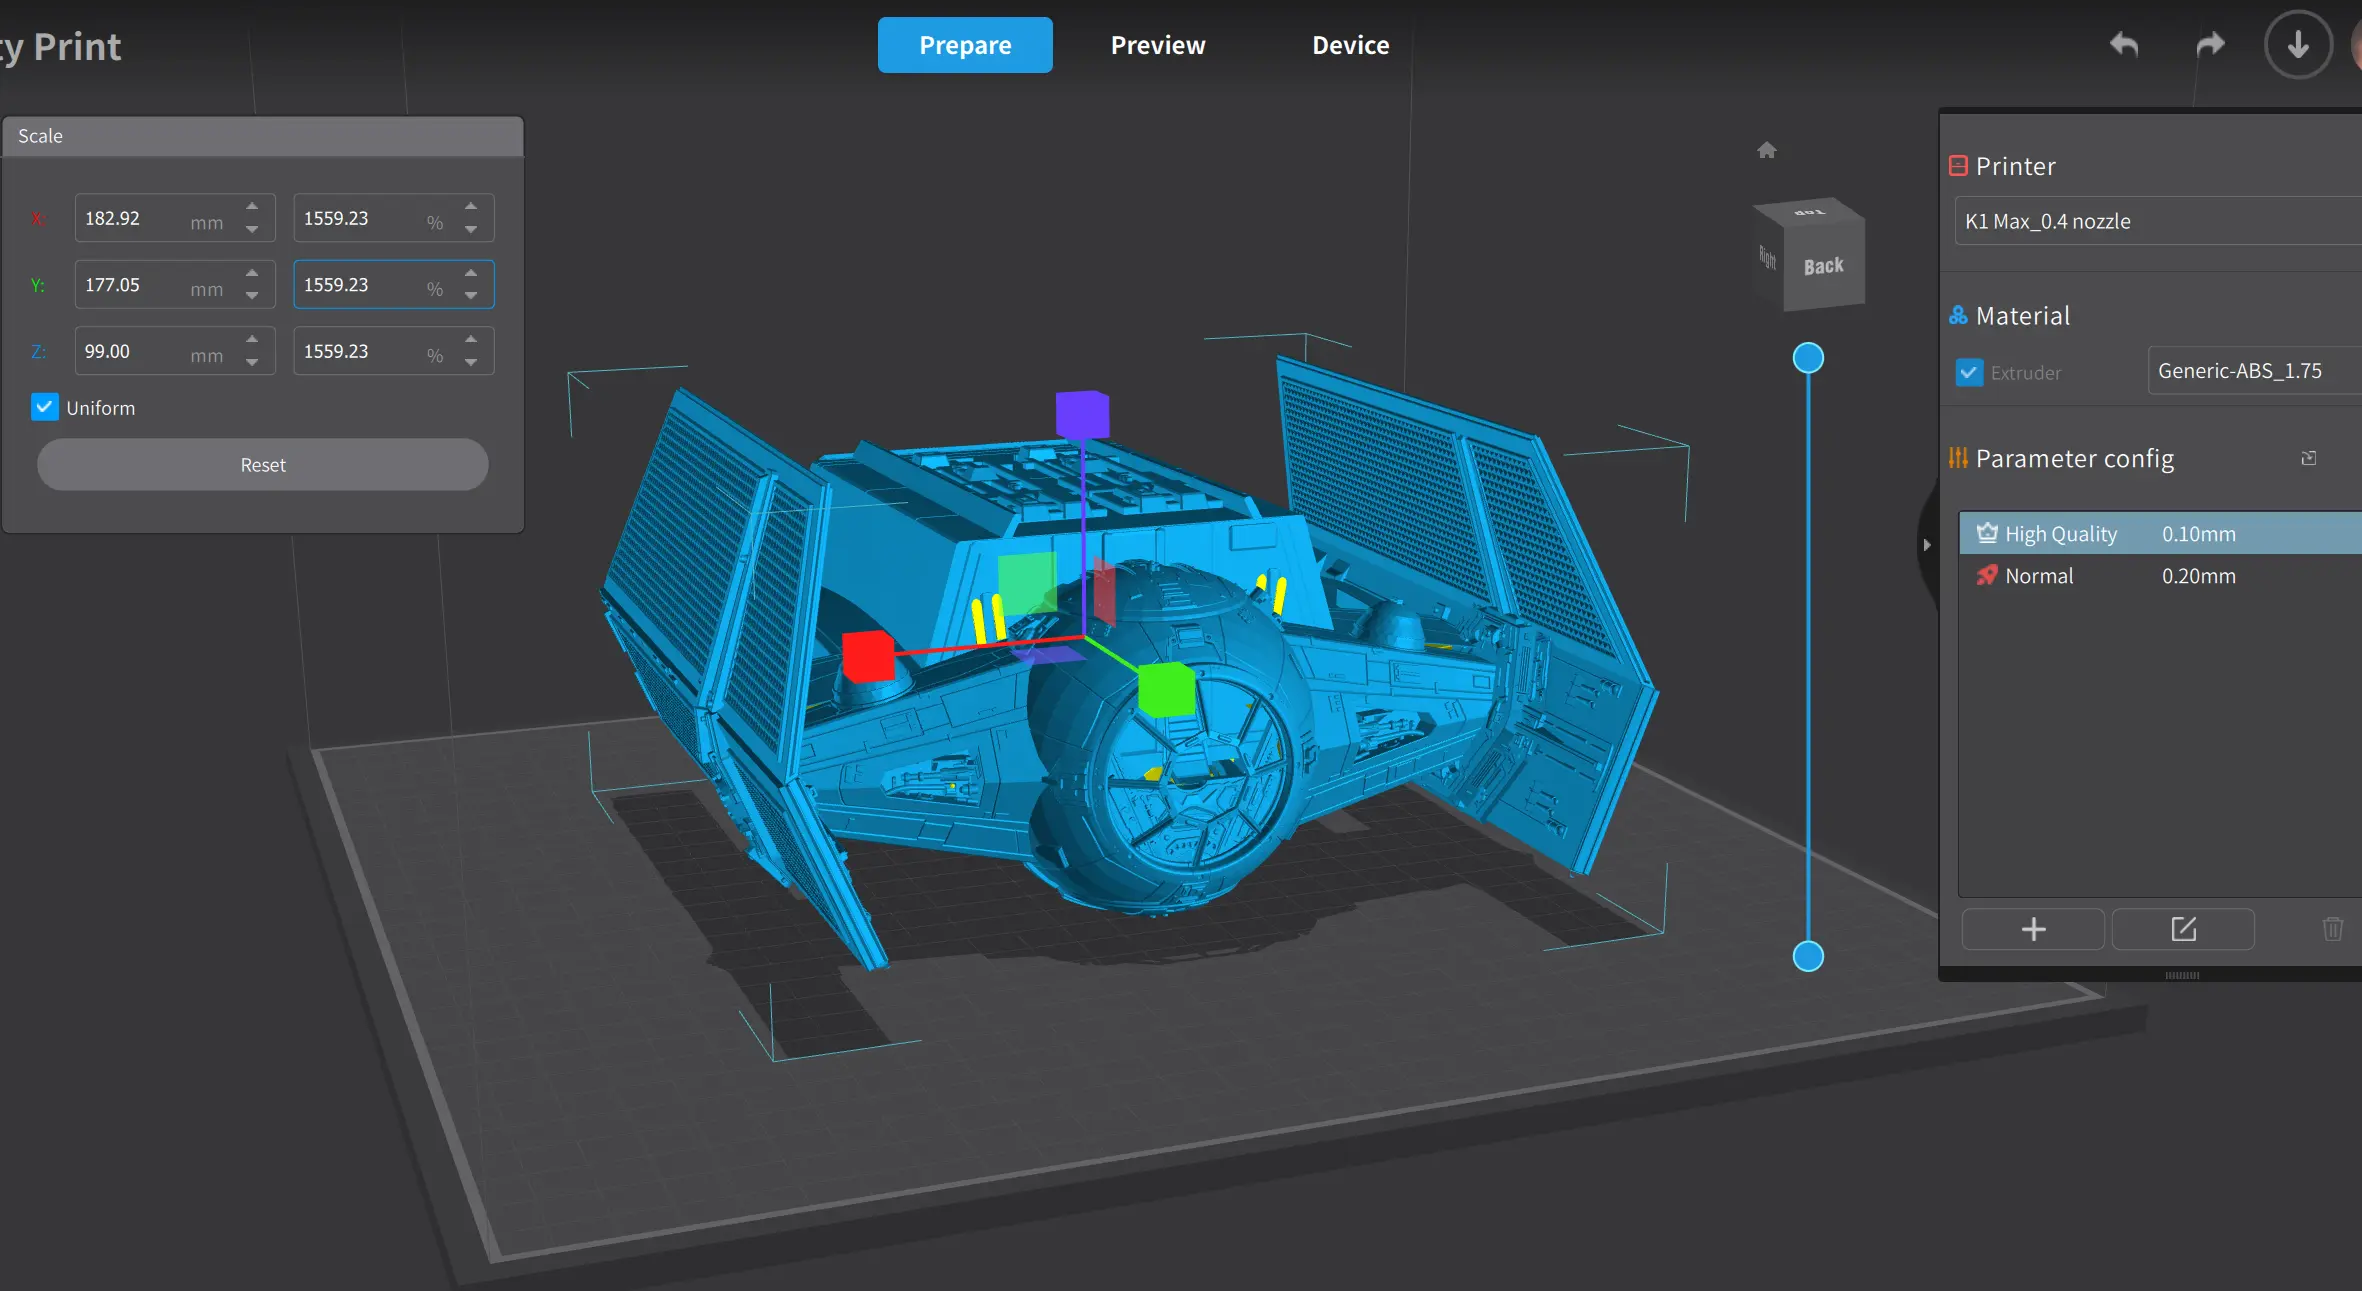Click the purple Z-axis scale handle
The height and width of the screenshot is (1291, 2362).
pyautogui.click(x=1082, y=414)
